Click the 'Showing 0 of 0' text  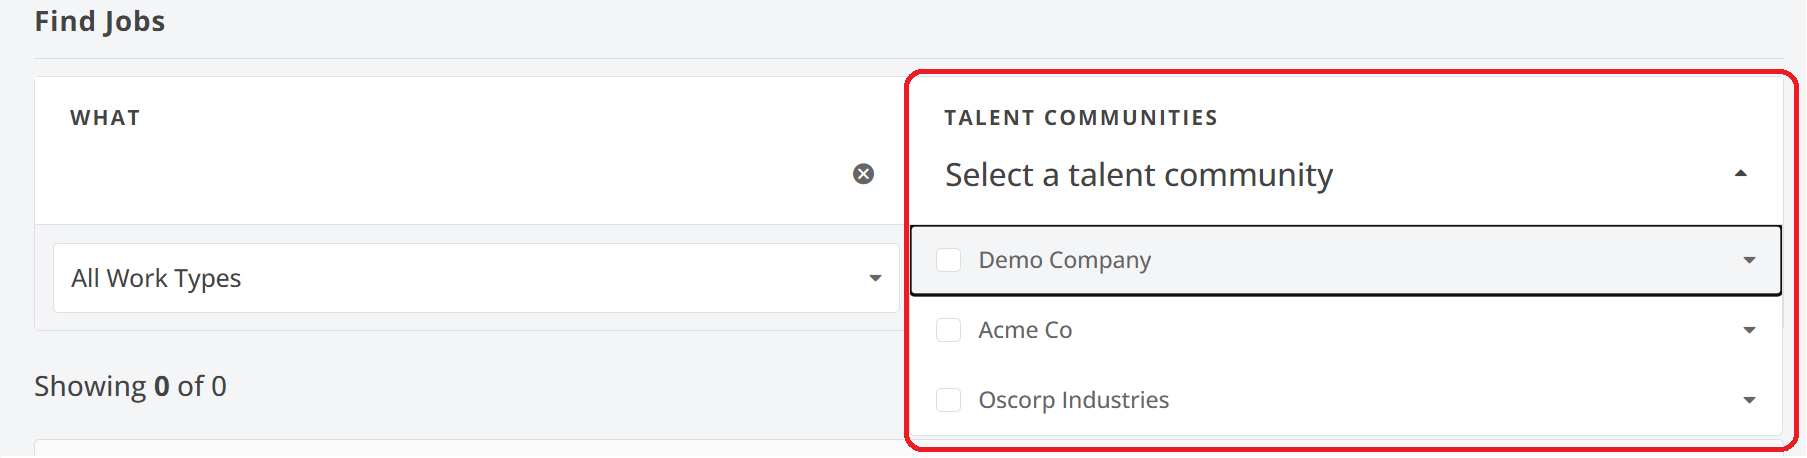tap(130, 386)
